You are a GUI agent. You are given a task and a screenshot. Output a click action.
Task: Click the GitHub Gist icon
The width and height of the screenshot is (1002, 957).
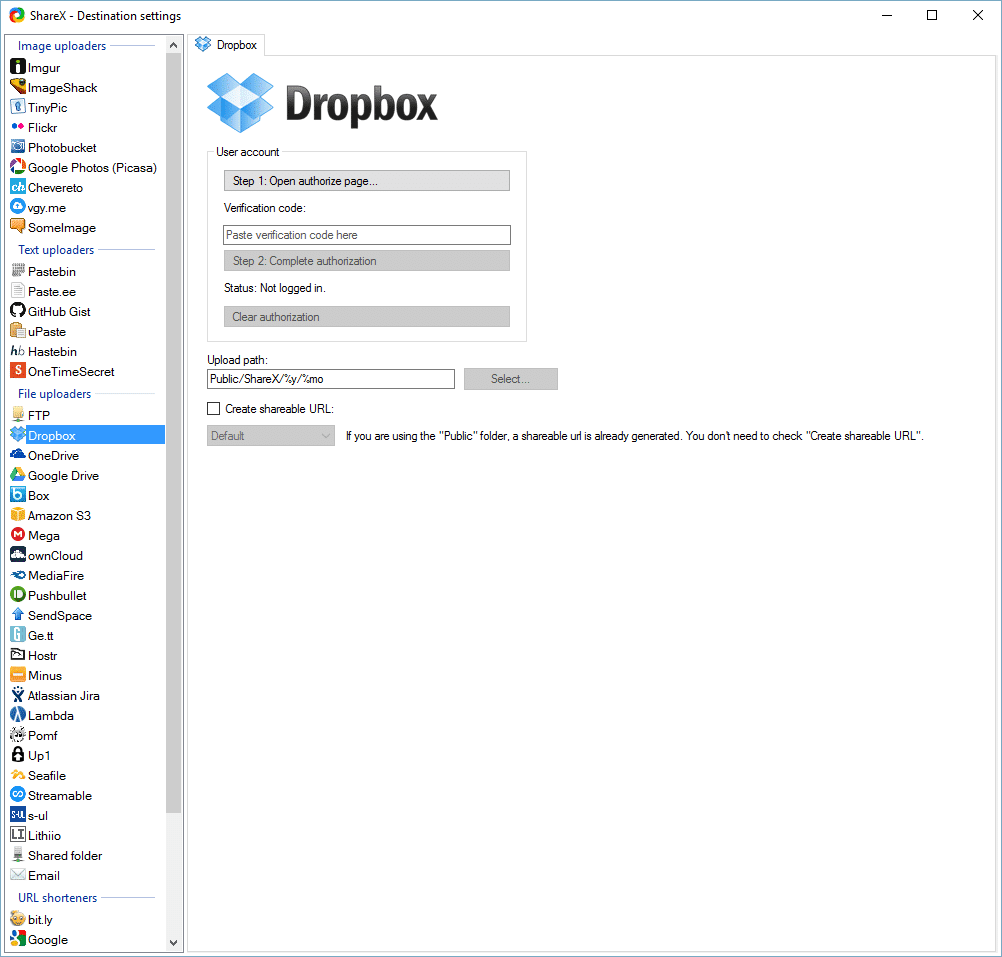17,312
